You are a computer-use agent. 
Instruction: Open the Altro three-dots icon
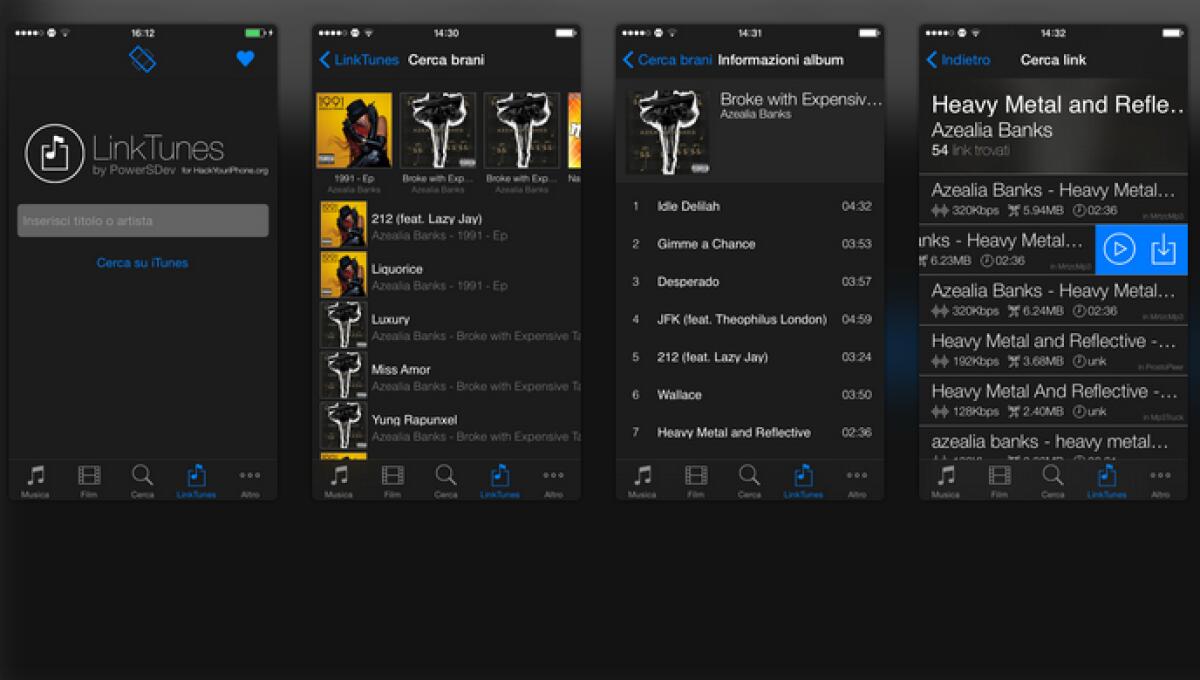click(249, 477)
